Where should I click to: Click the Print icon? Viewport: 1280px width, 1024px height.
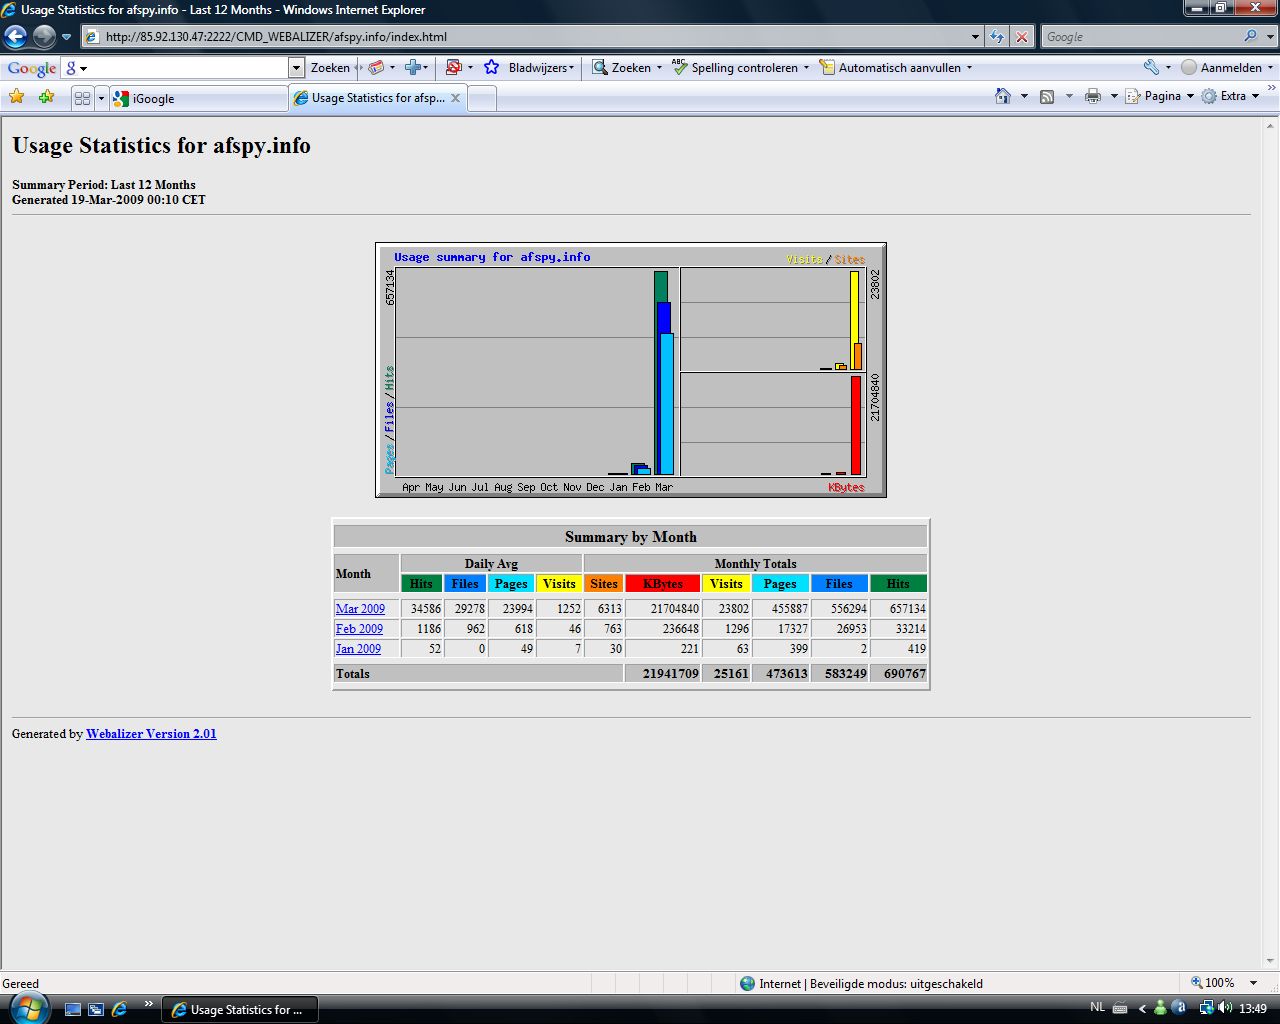(x=1092, y=96)
